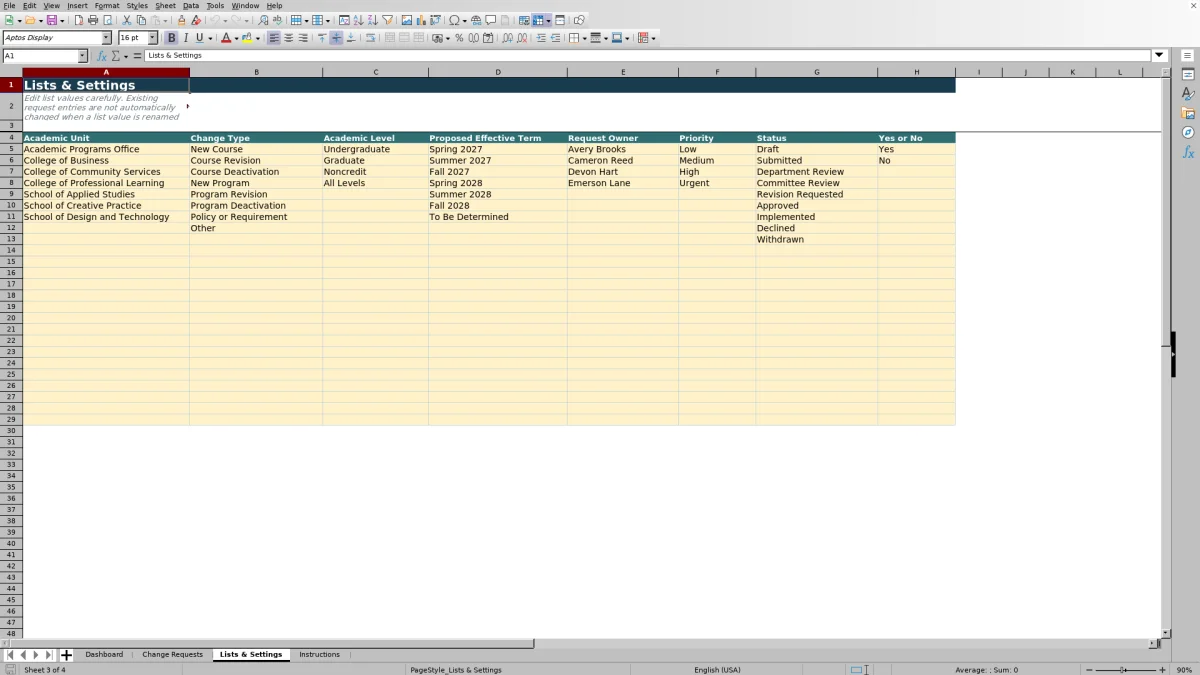Toggle Freeze Rows and Columns
Screen dimensions: 1200x675
click(538, 20)
